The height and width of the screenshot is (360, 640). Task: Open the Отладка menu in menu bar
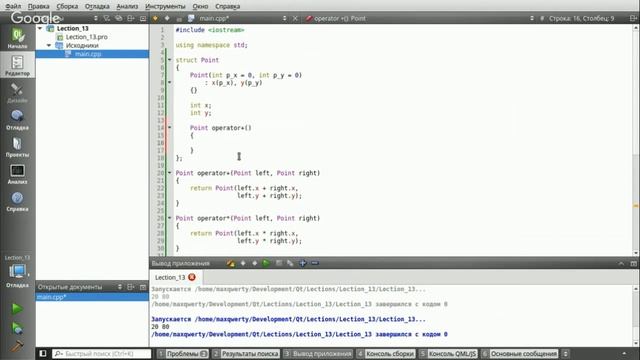click(97, 6)
